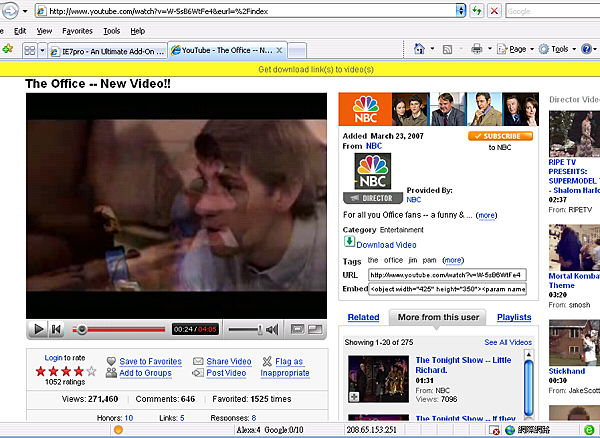This screenshot has height=438, width=600.
Task: Click the yellow Get download links bar
Action: point(300,69)
